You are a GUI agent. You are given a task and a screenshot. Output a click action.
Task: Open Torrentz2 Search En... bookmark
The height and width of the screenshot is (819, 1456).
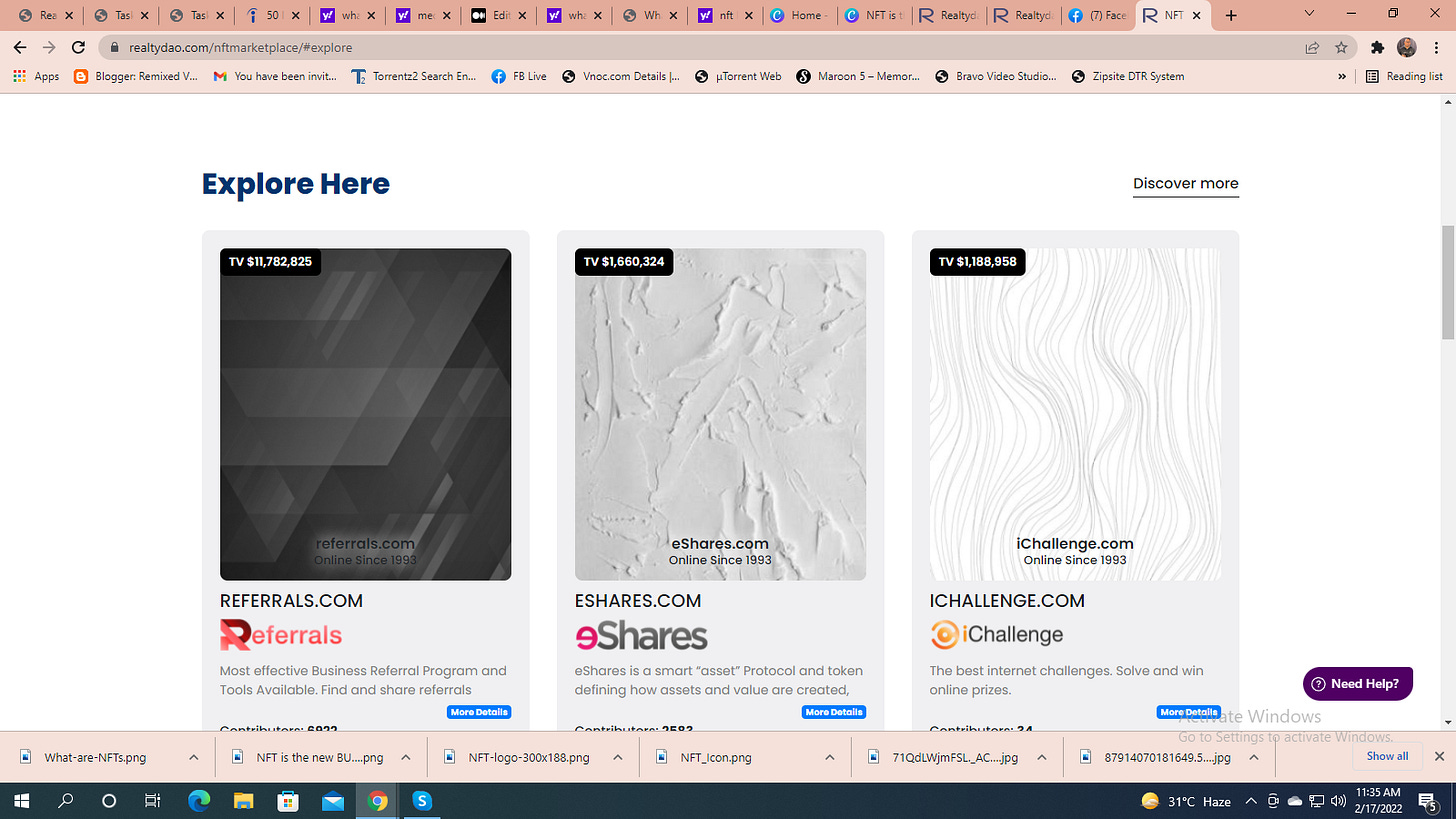tap(414, 76)
